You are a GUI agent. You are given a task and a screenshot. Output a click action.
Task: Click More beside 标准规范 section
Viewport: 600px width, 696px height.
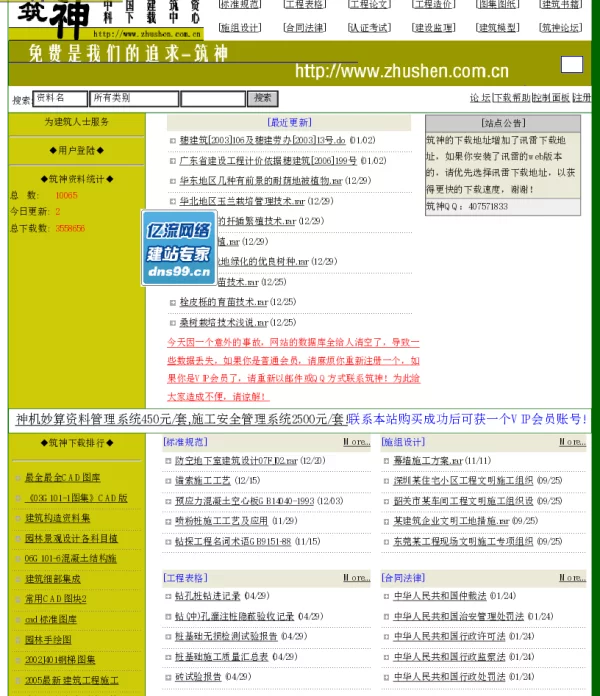[357, 442]
